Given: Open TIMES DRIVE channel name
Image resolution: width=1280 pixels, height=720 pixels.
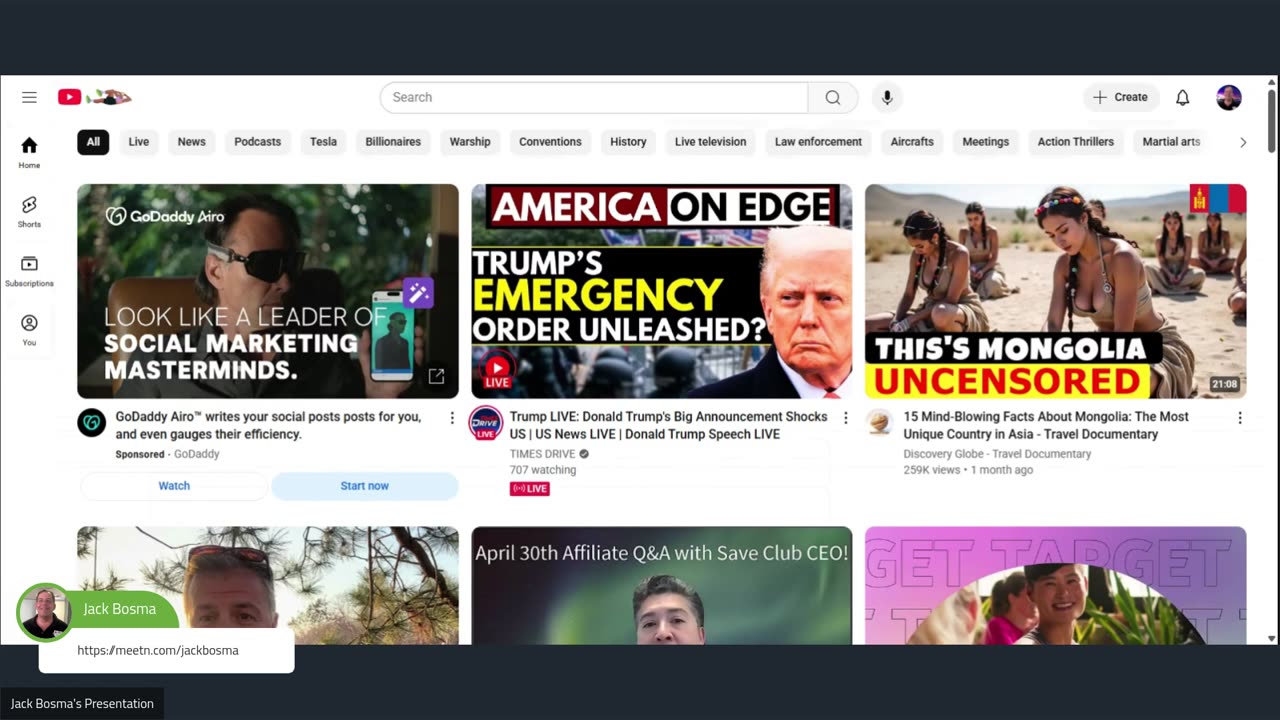Looking at the screenshot, I should 542,454.
